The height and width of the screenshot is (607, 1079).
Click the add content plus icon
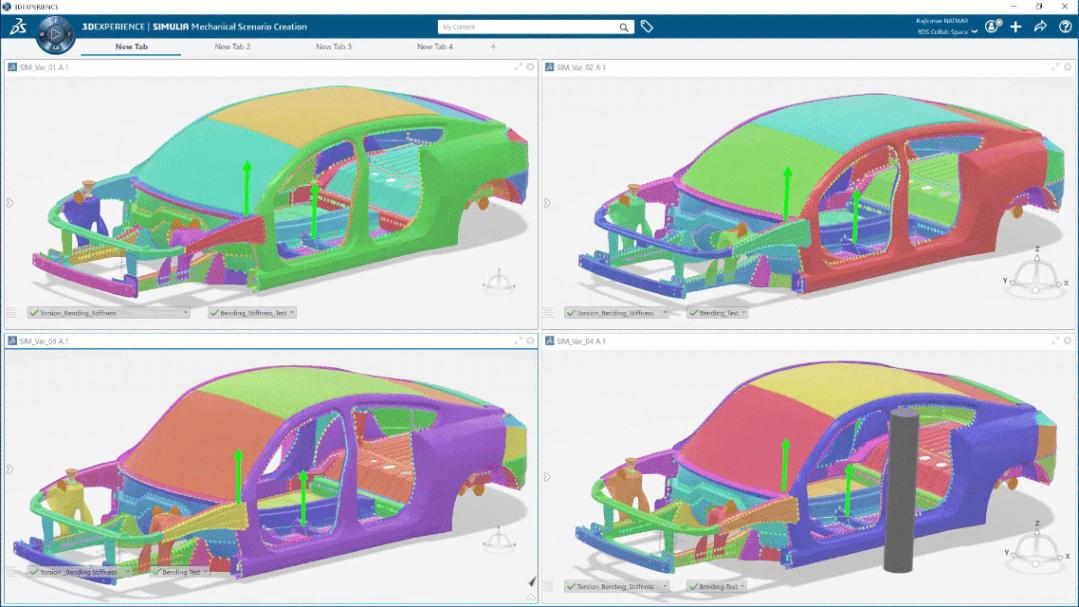pyautogui.click(x=1014, y=27)
